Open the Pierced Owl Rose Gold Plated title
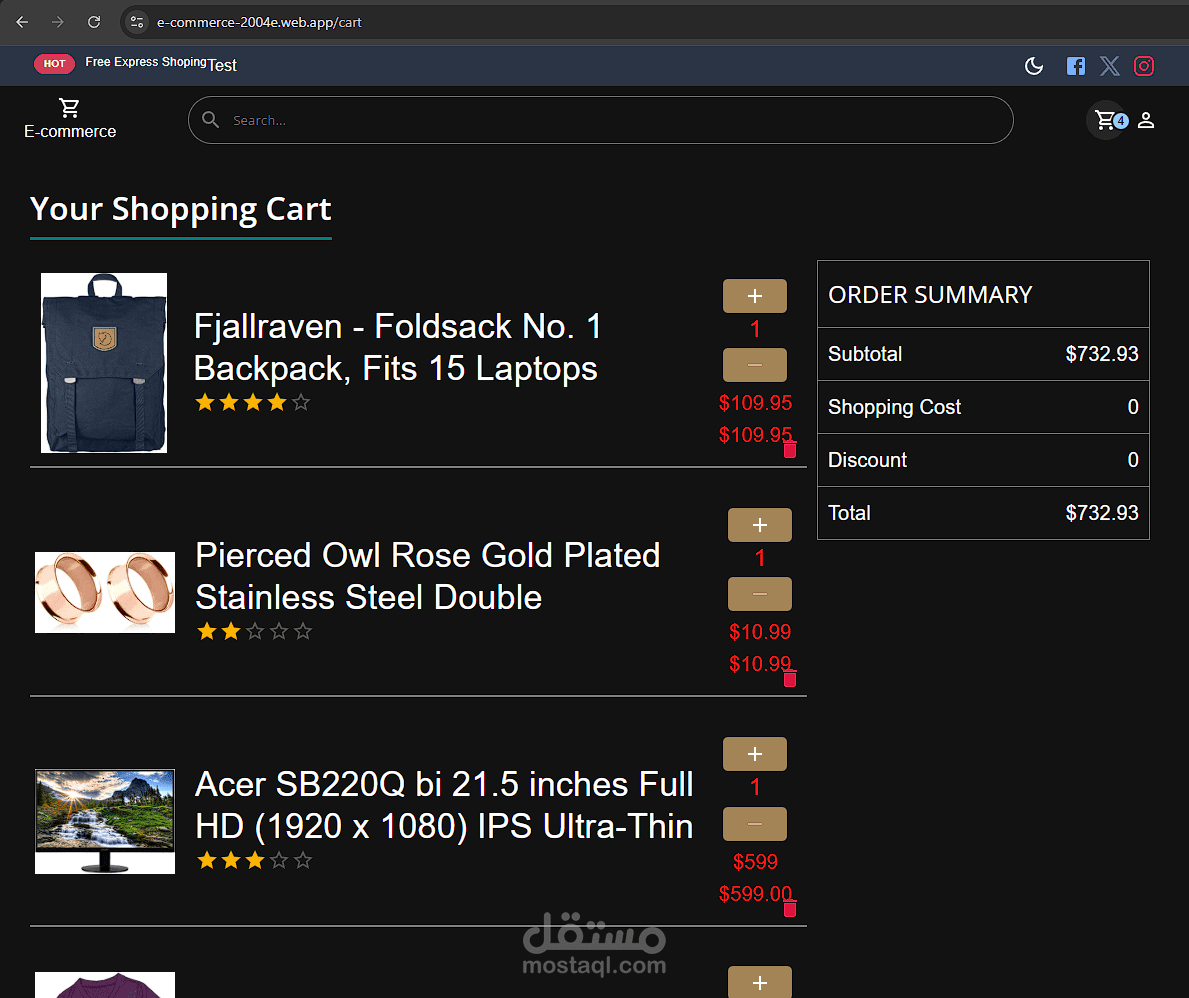The image size is (1189, 998). pos(428,576)
